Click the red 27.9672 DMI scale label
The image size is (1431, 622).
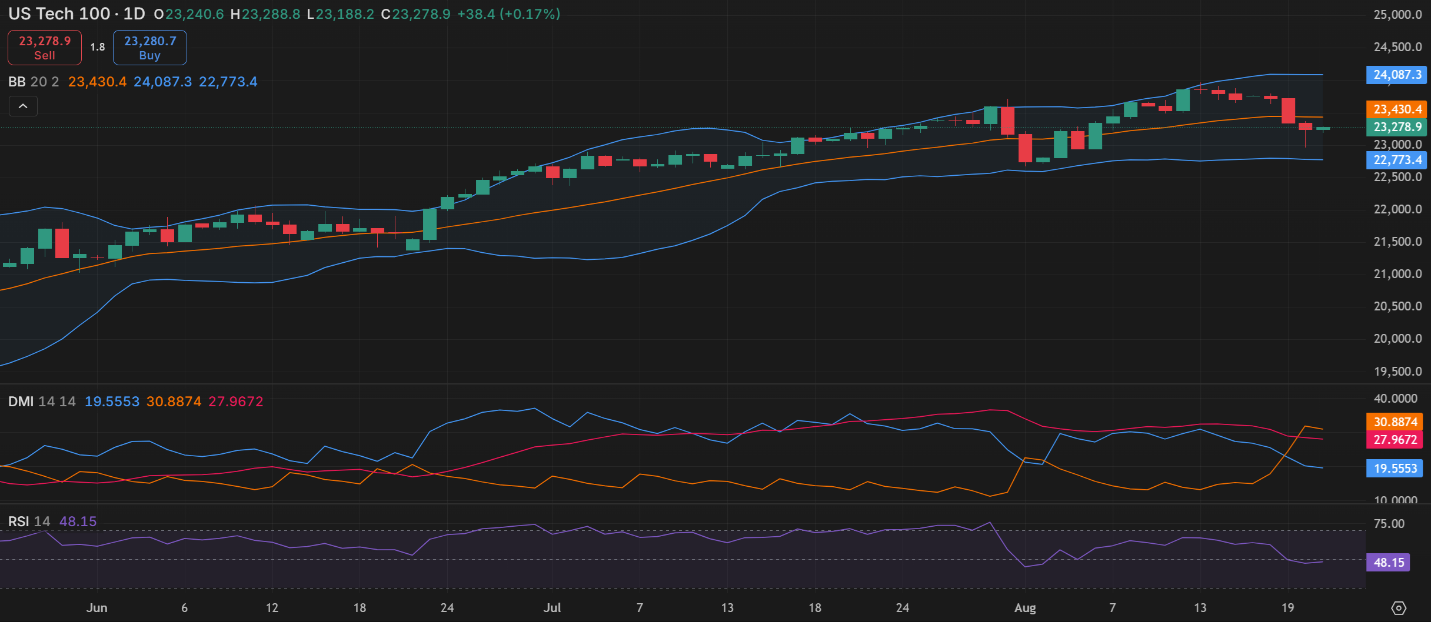click(x=1397, y=440)
